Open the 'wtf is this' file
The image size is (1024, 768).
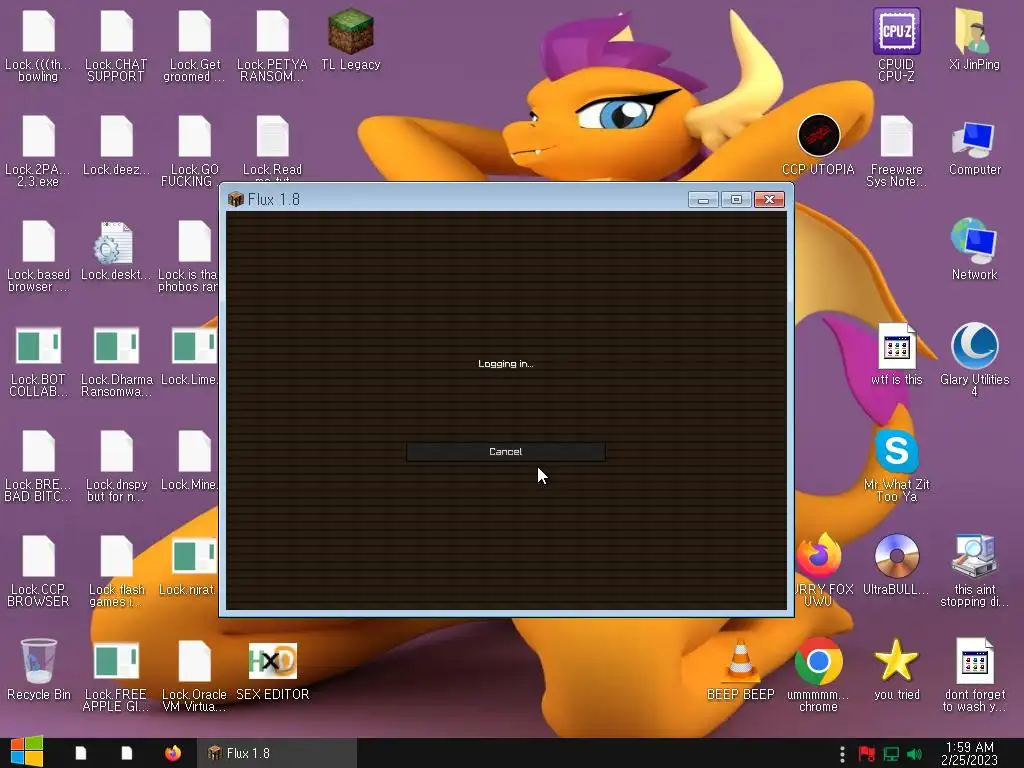[x=896, y=355]
